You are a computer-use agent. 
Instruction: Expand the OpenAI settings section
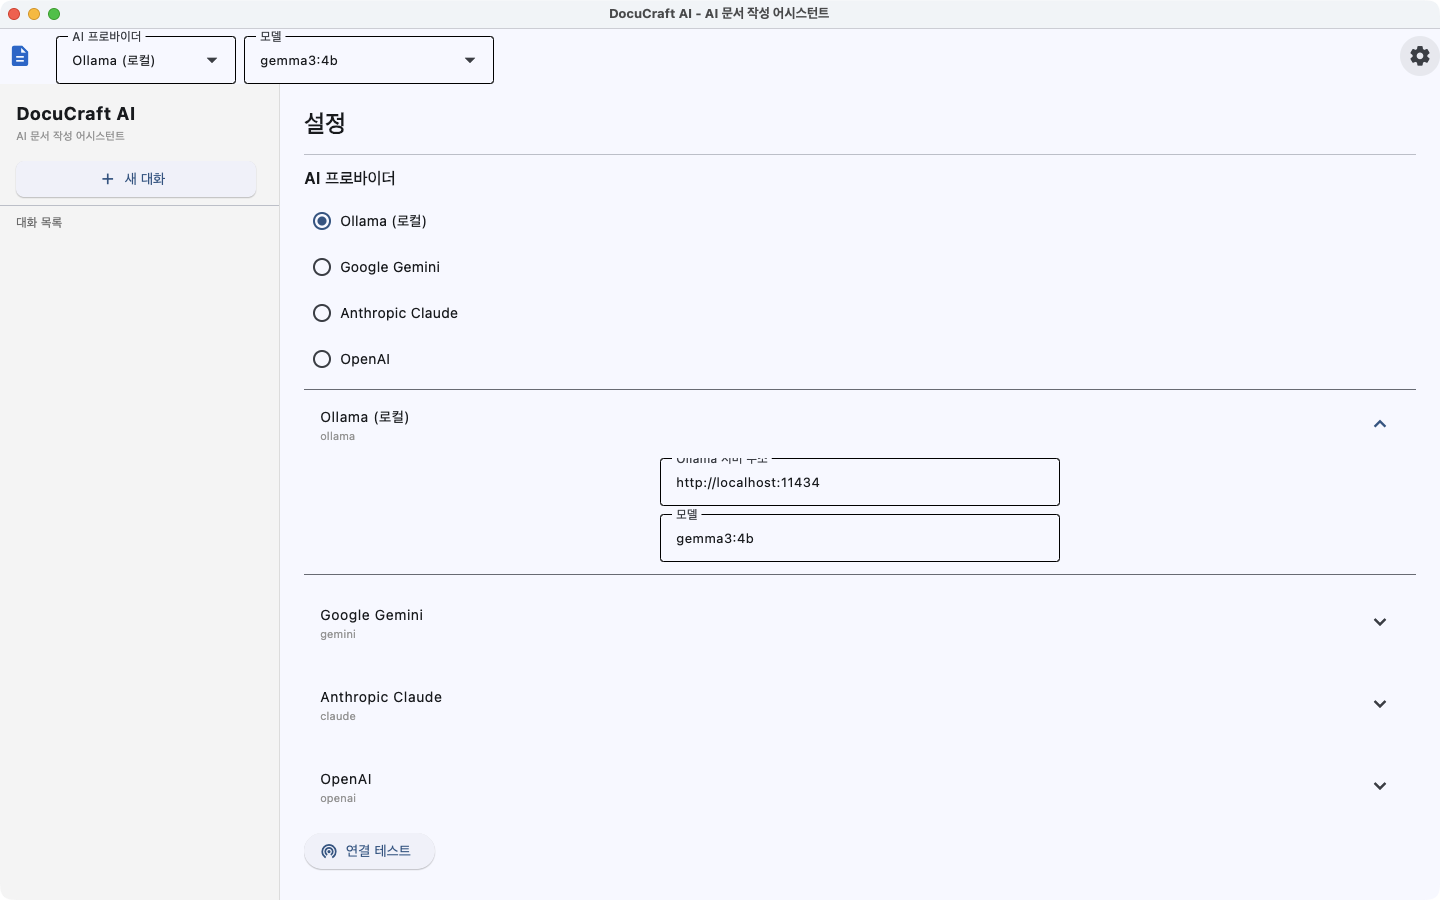(x=1380, y=786)
